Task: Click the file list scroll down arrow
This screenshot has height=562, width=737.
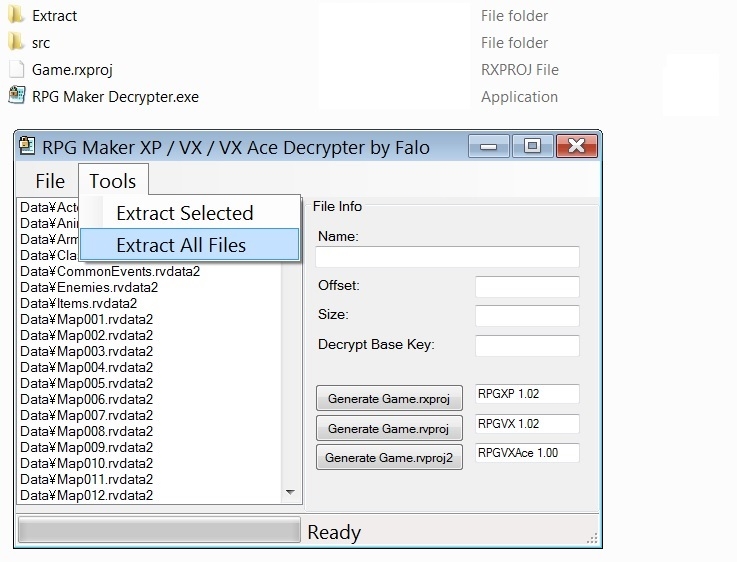Action: 290,492
